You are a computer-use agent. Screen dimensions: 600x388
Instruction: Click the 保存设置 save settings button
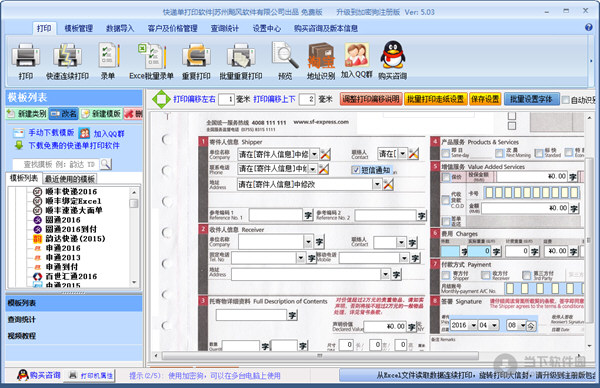point(485,99)
